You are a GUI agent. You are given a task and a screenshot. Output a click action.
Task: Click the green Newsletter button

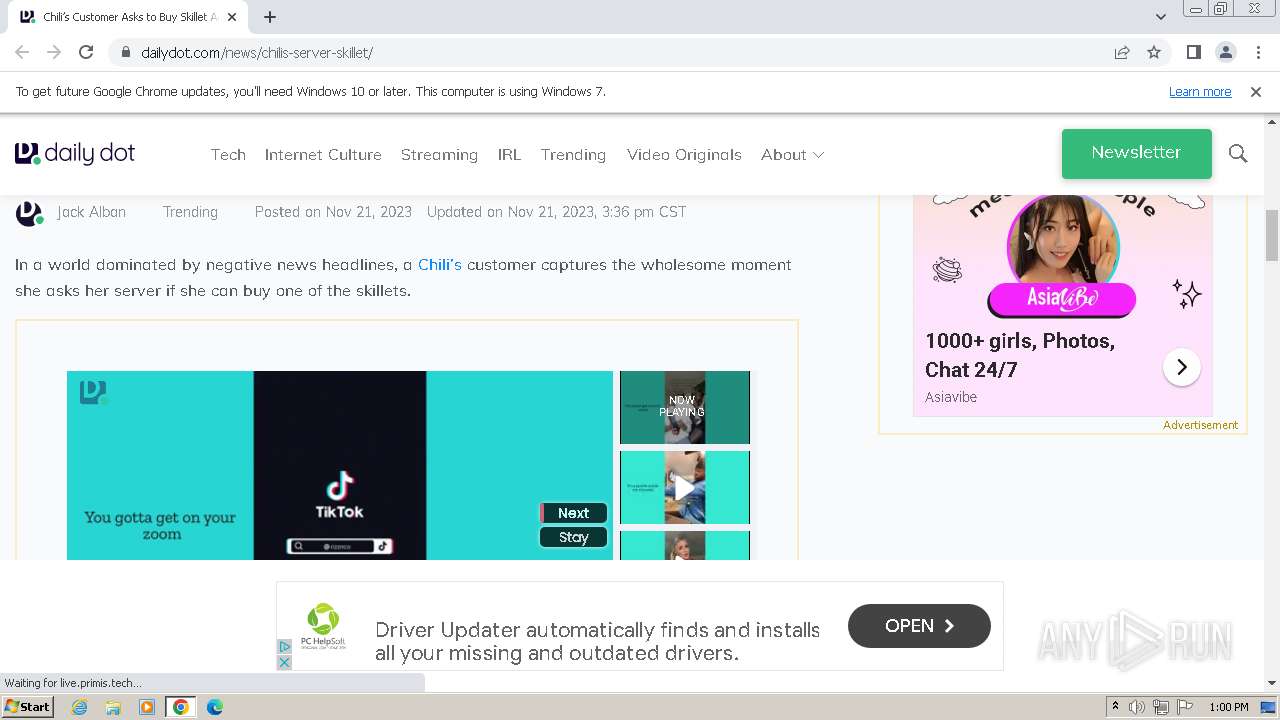point(1136,153)
